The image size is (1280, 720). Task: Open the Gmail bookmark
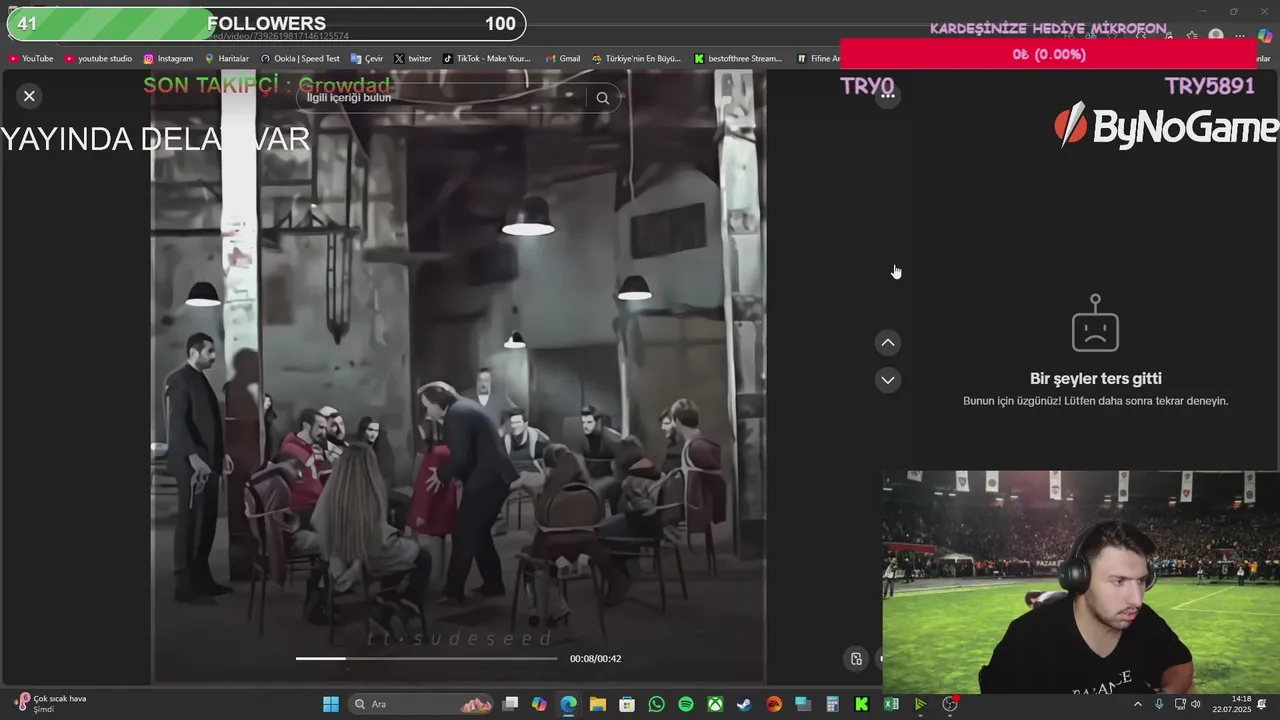point(563,59)
